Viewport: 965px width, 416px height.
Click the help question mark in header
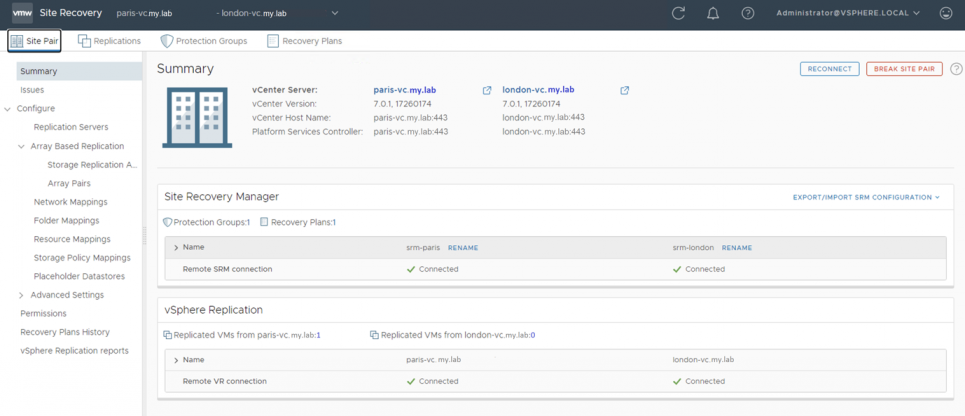pos(748,13)
